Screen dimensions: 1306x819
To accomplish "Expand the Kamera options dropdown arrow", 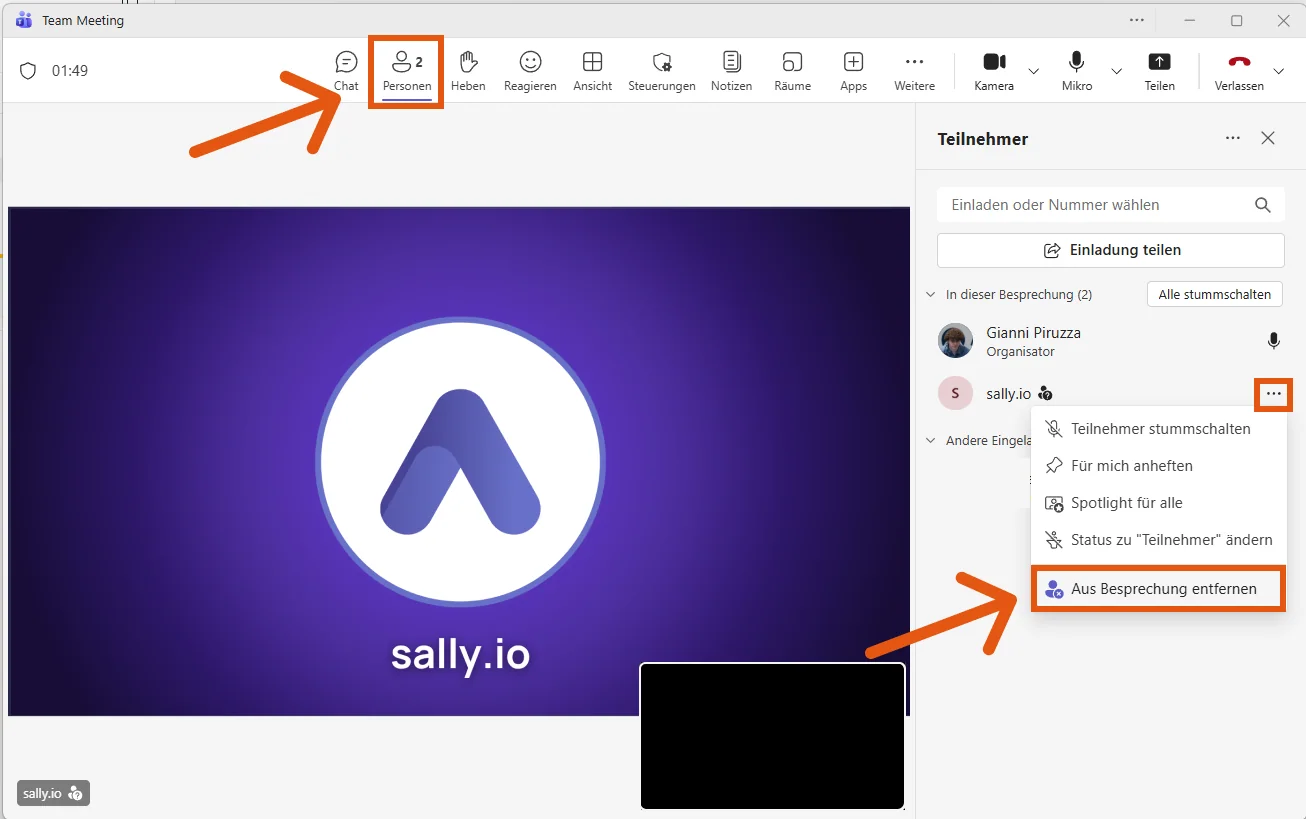I will point(1034,71).
